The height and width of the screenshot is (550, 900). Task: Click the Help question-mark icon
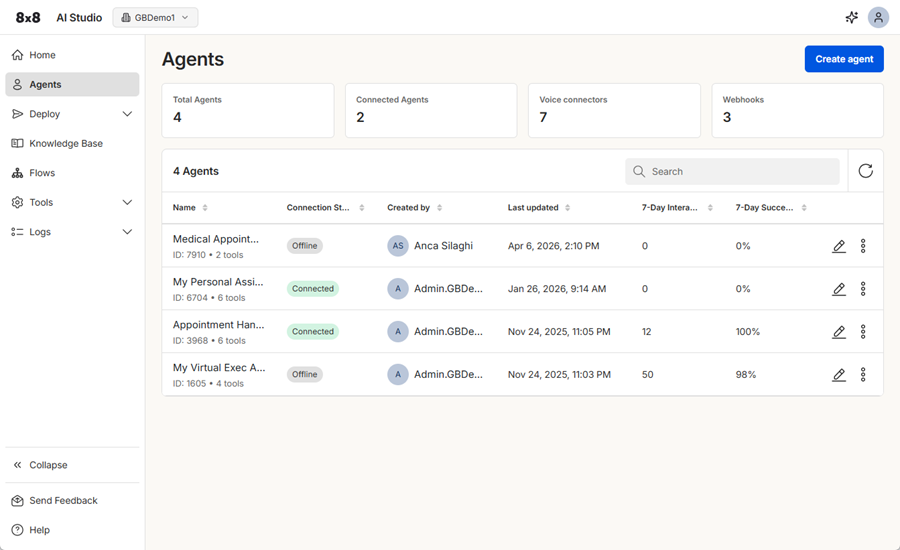coord(18,530)
